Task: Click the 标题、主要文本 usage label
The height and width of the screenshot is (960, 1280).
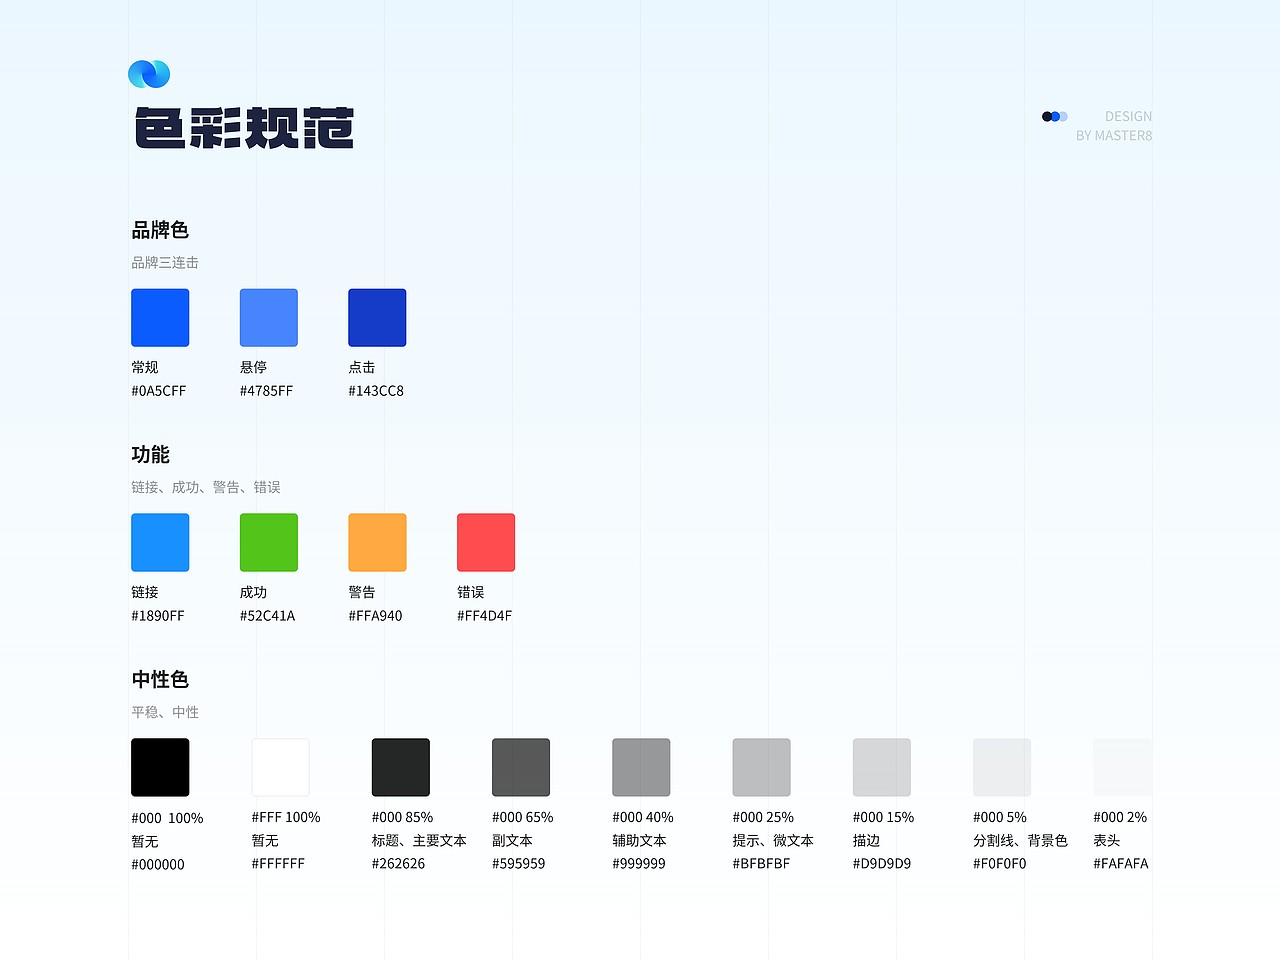Action: 419,841
